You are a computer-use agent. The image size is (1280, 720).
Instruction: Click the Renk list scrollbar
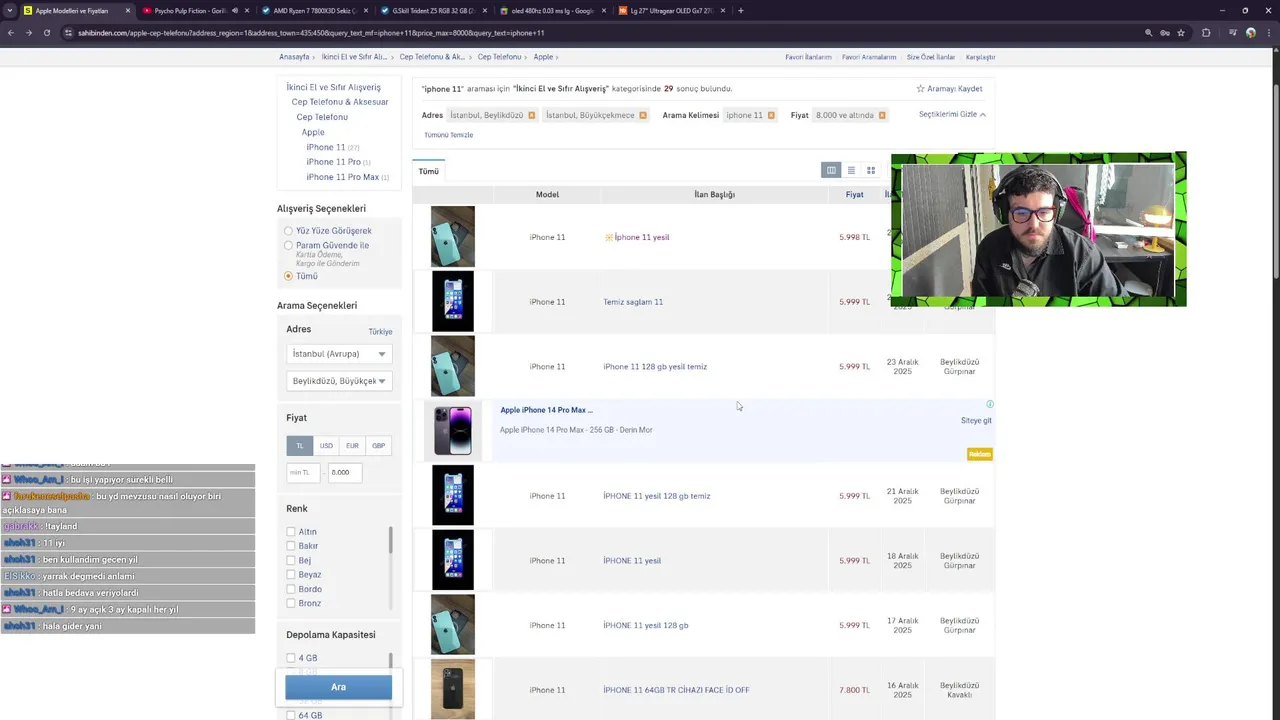390,540
